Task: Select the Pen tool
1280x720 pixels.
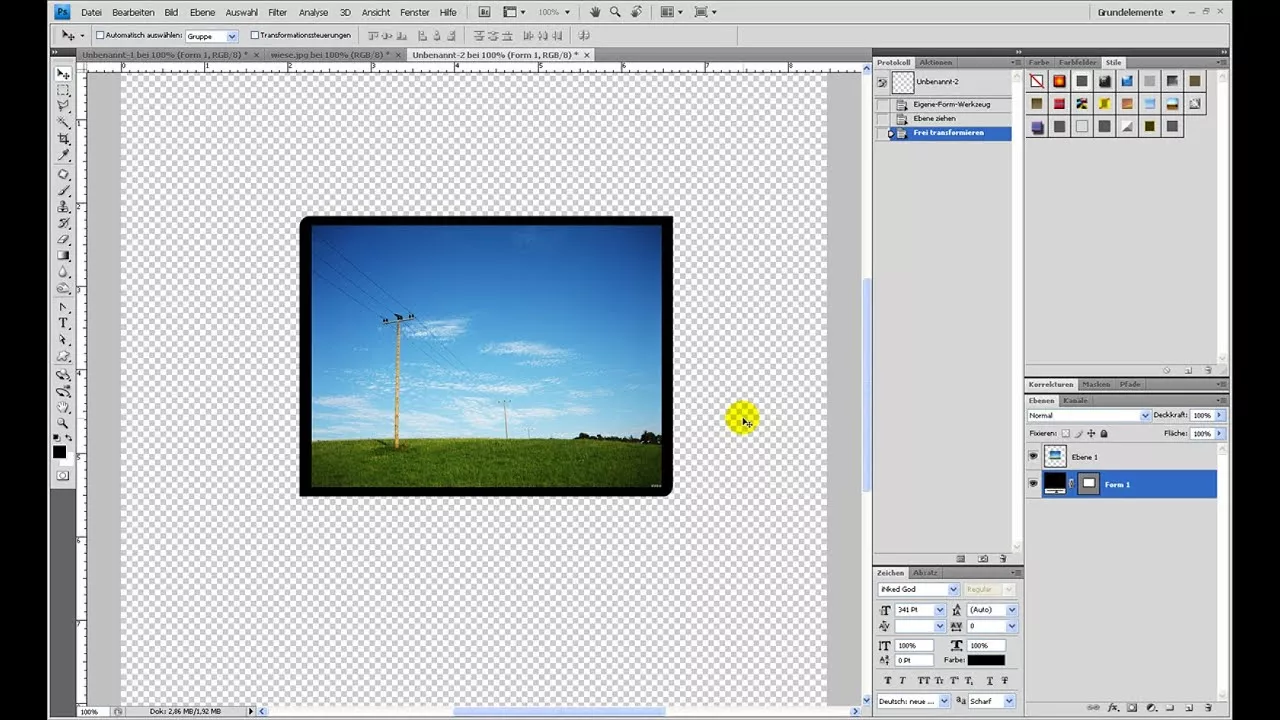Action: click(63, 305)
